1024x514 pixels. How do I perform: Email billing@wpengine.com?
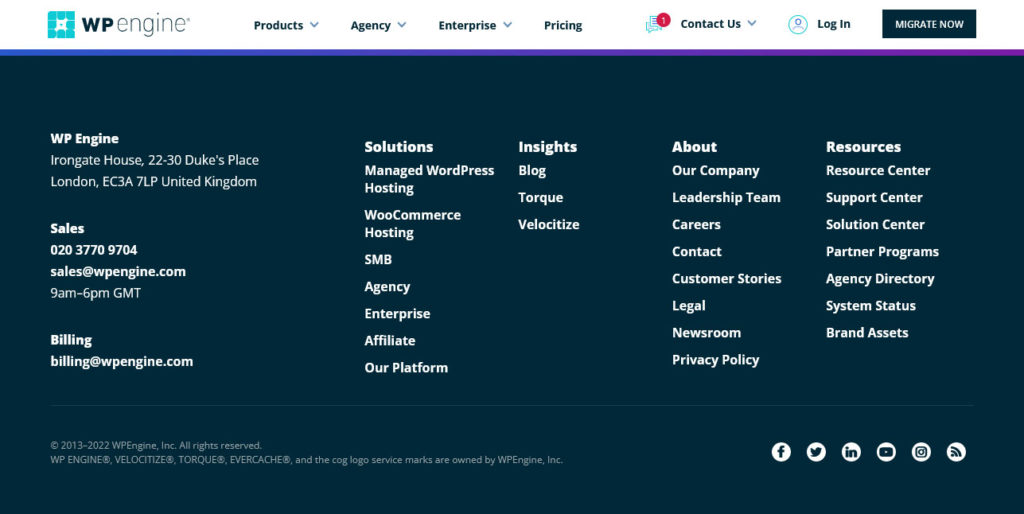(x=121, y=361)
